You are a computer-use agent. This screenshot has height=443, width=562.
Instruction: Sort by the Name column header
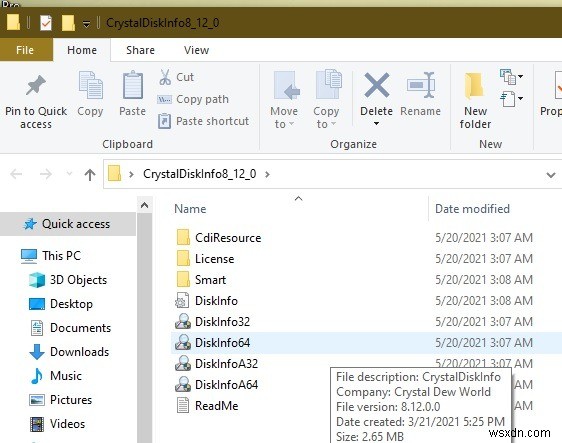coord(190,209)
